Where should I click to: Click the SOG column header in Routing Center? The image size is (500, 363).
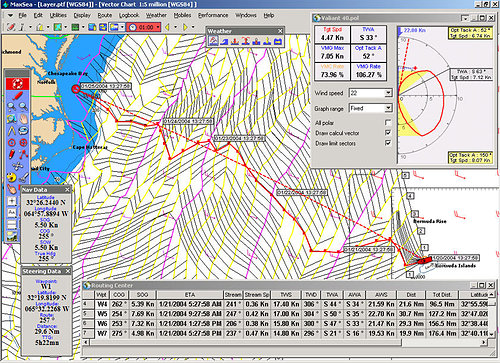(x=142, y=295)
